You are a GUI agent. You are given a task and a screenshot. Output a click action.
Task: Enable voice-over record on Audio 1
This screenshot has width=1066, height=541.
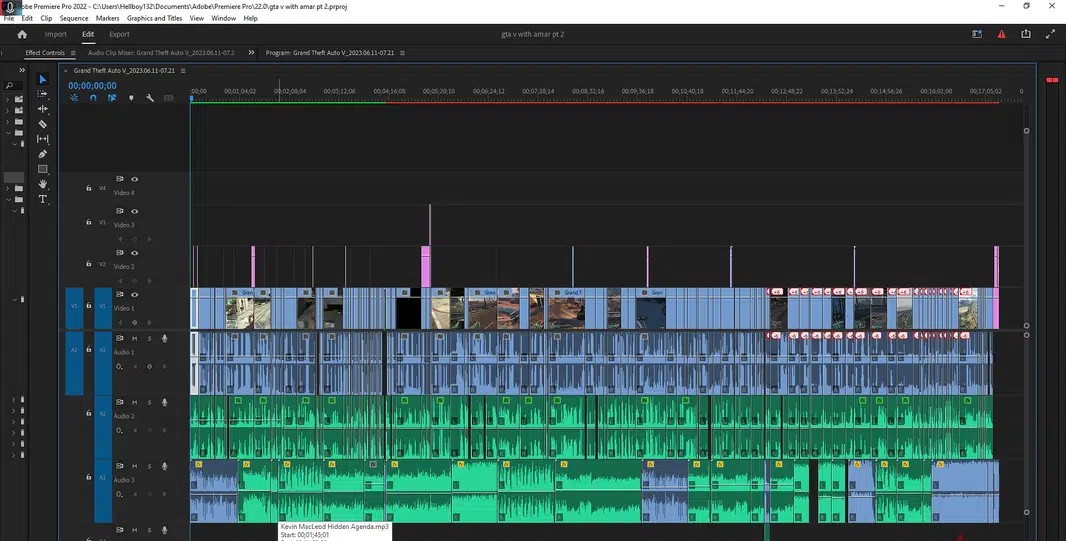click(x=165, y=338)
